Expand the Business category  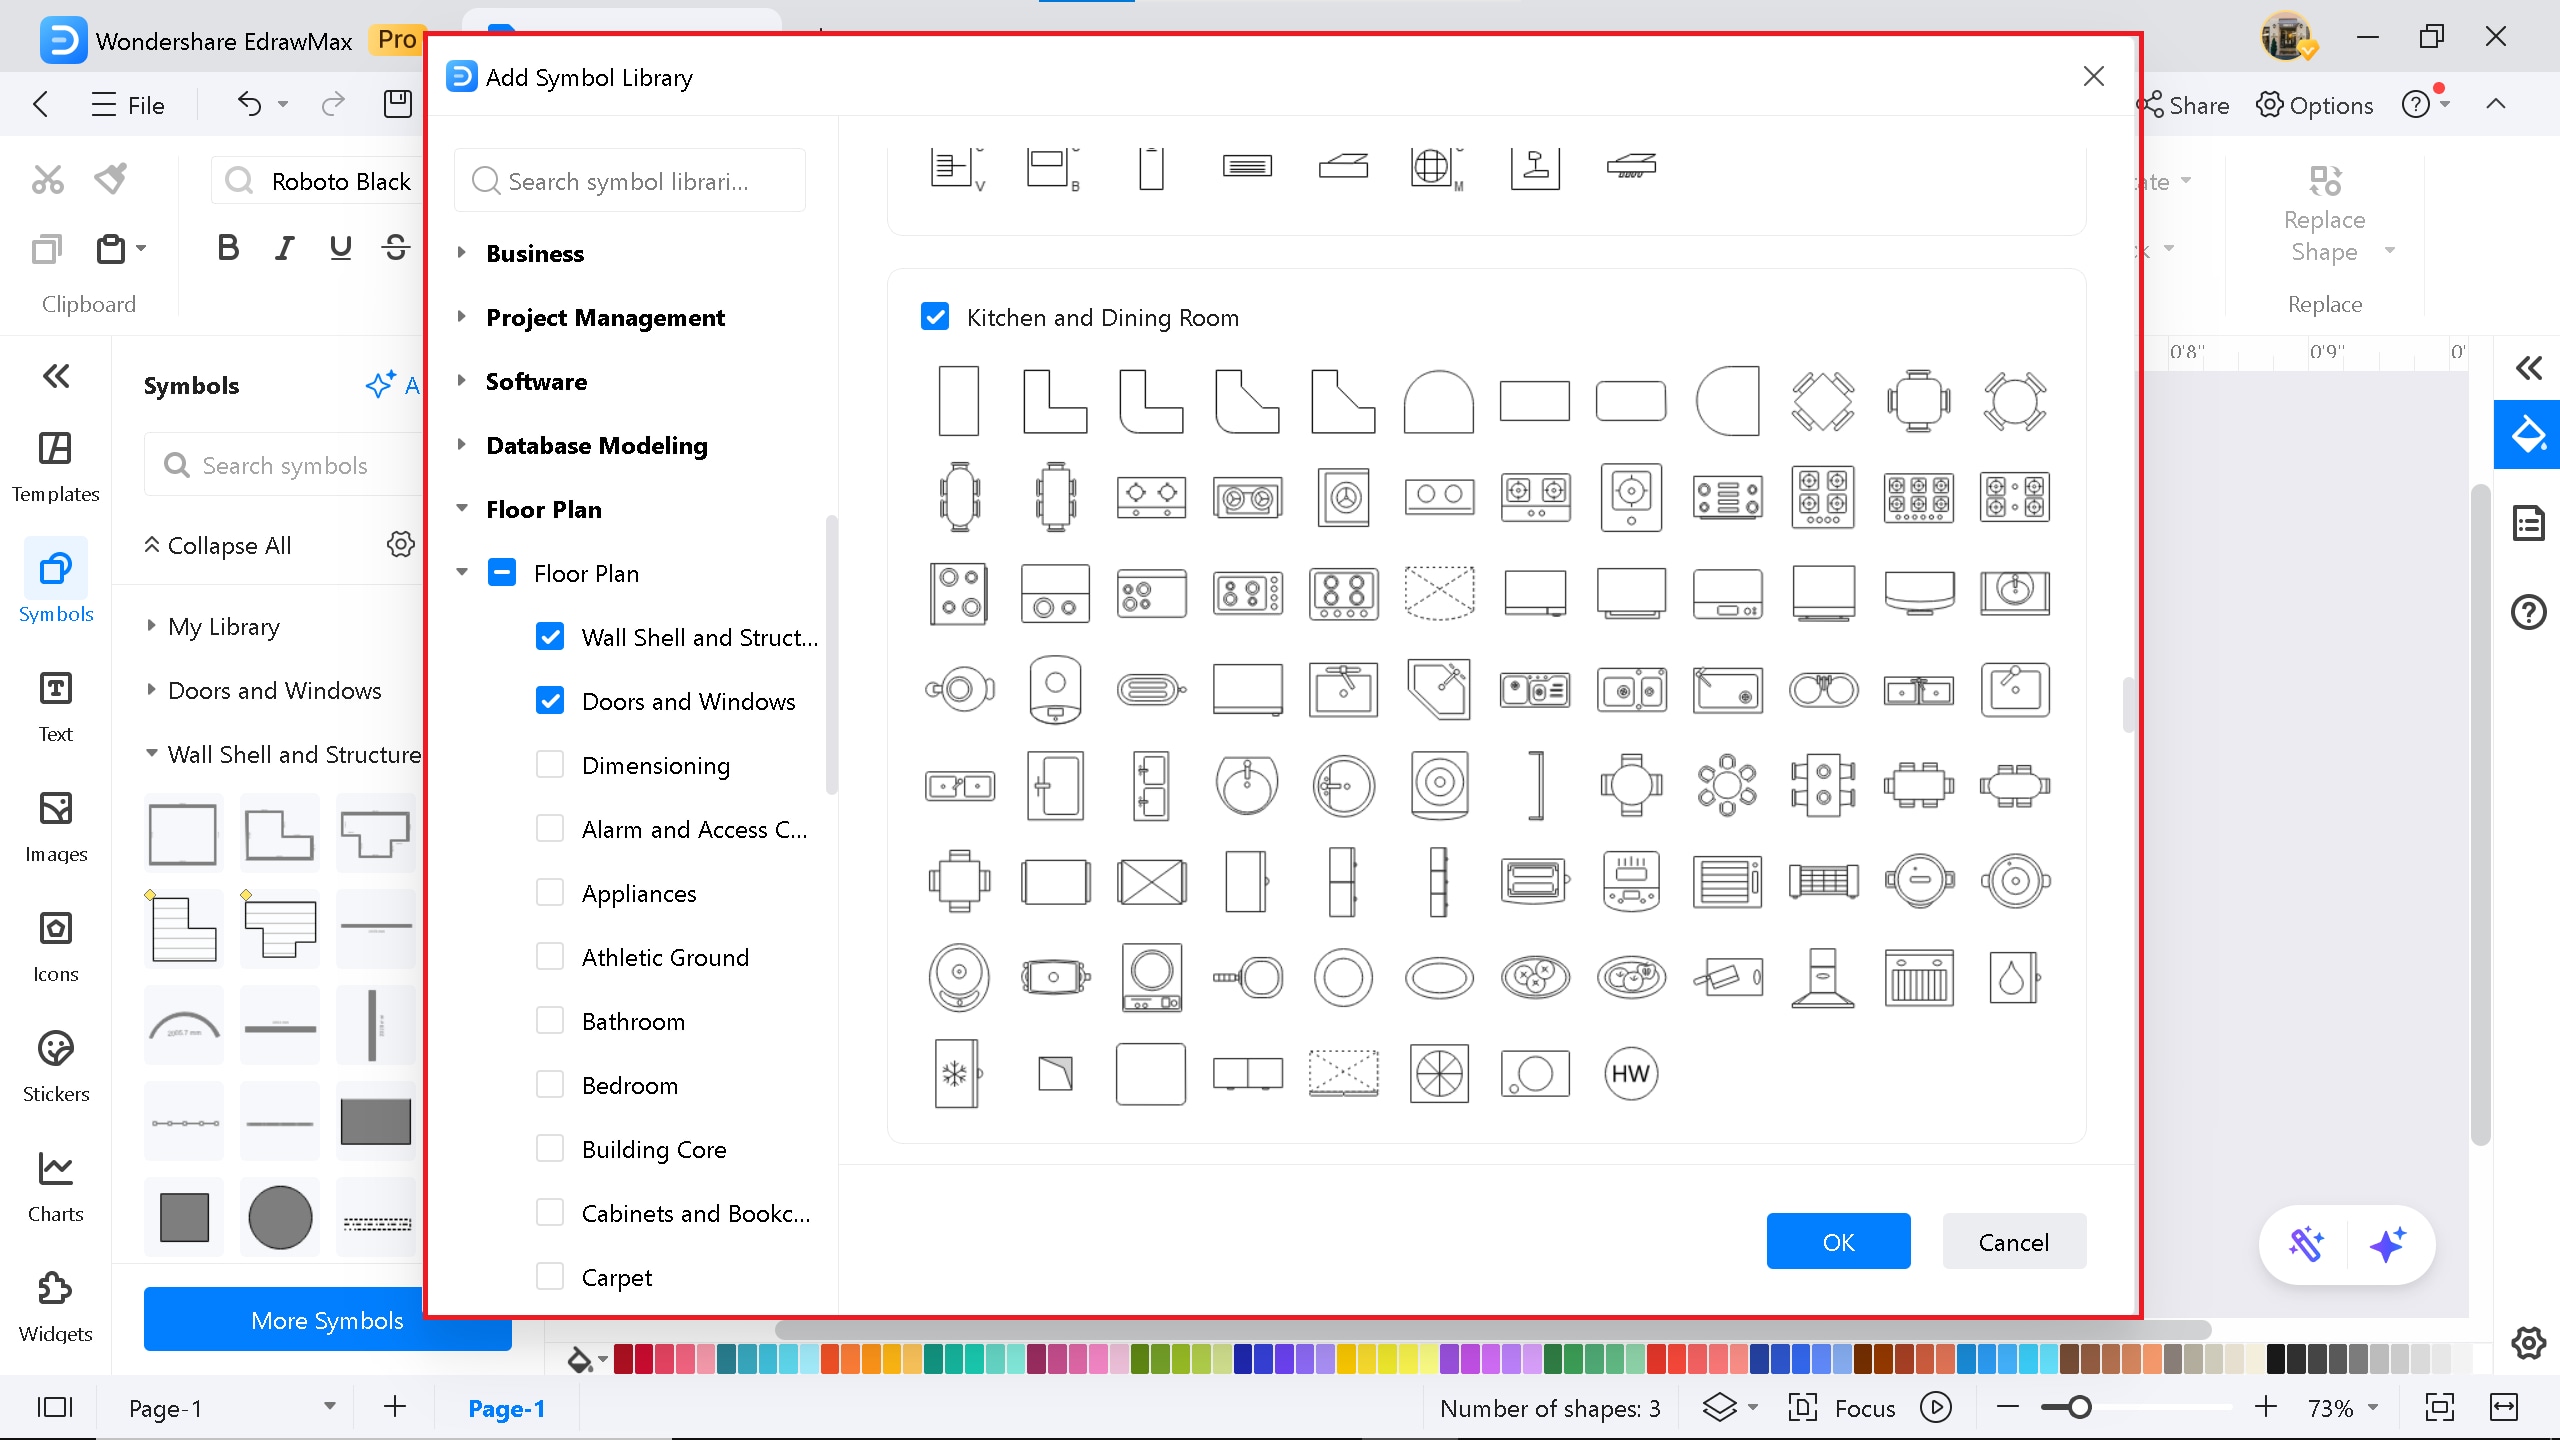point(462,253)
